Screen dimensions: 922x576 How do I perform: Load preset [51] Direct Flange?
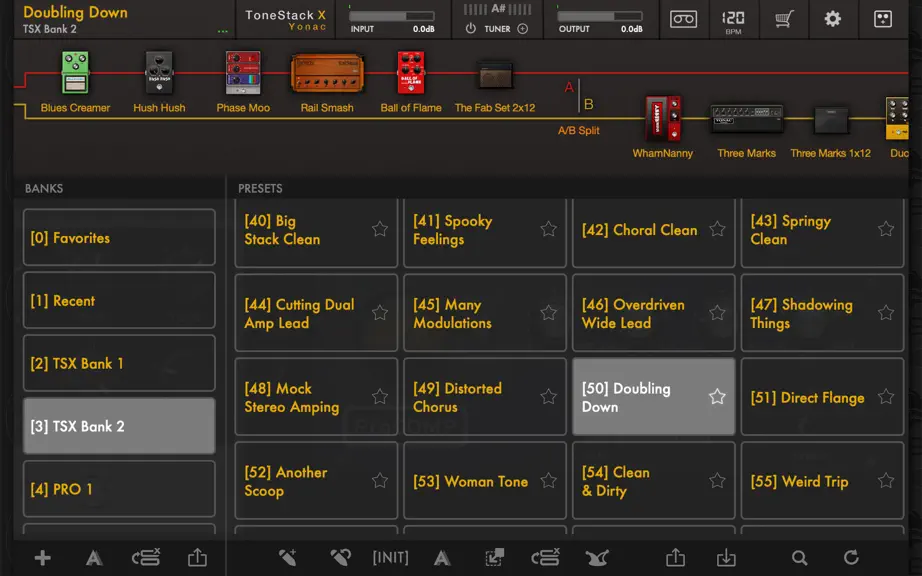[822, 397]
